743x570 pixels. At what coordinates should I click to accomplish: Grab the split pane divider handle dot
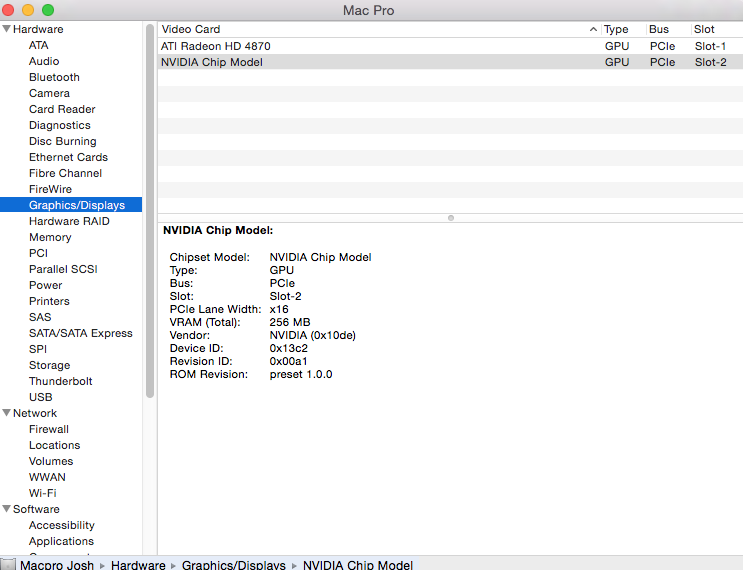[x=451, y=218]
